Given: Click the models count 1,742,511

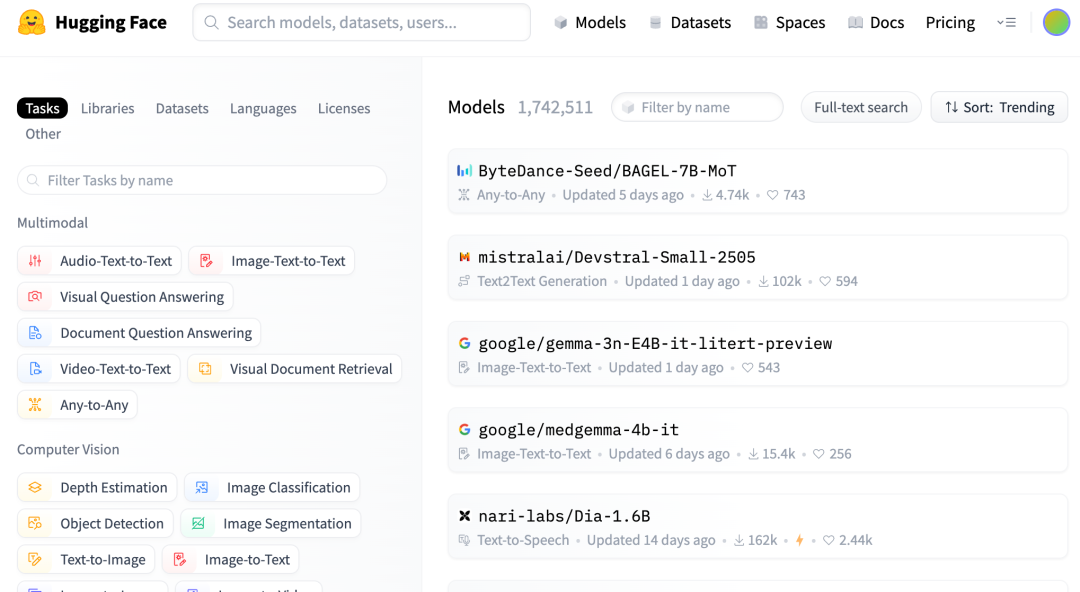Looking at the screenshot, I should pos(555,108).
